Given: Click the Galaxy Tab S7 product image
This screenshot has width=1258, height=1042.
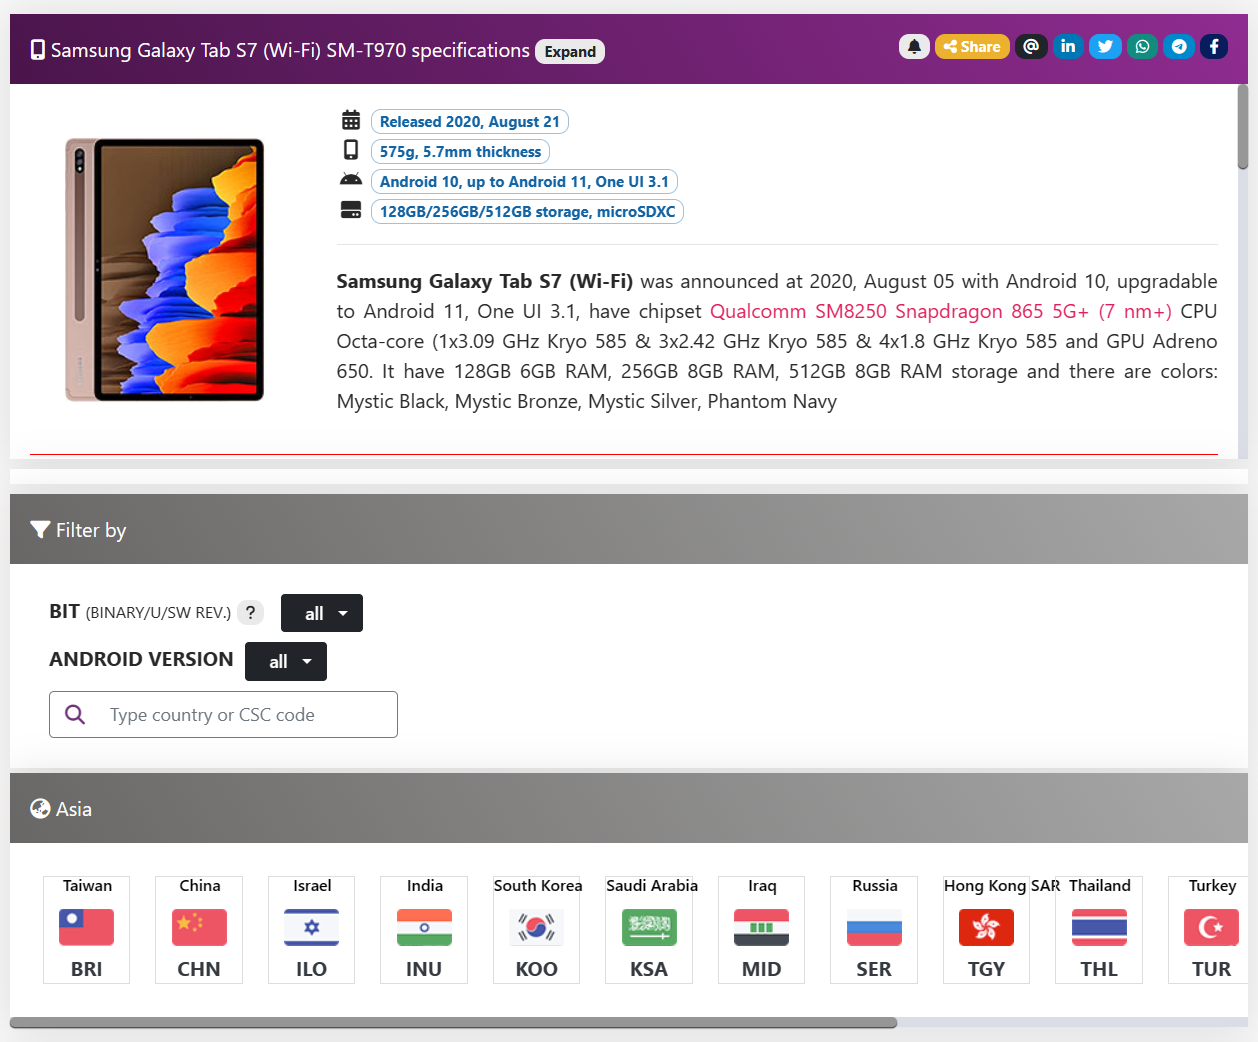Looking at the screenshot, I should point(165,270).
